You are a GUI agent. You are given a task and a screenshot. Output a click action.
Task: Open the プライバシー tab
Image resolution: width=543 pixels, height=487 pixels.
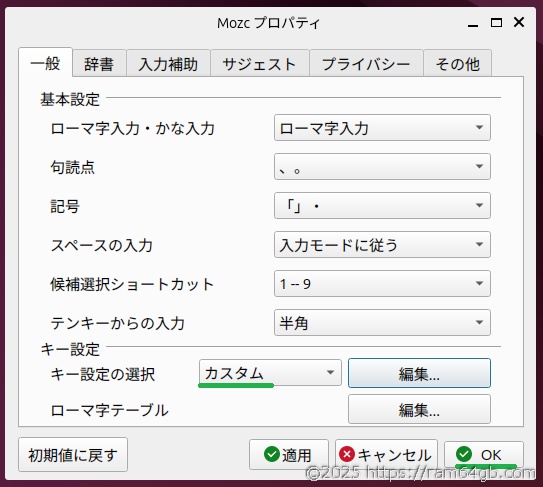366,64
